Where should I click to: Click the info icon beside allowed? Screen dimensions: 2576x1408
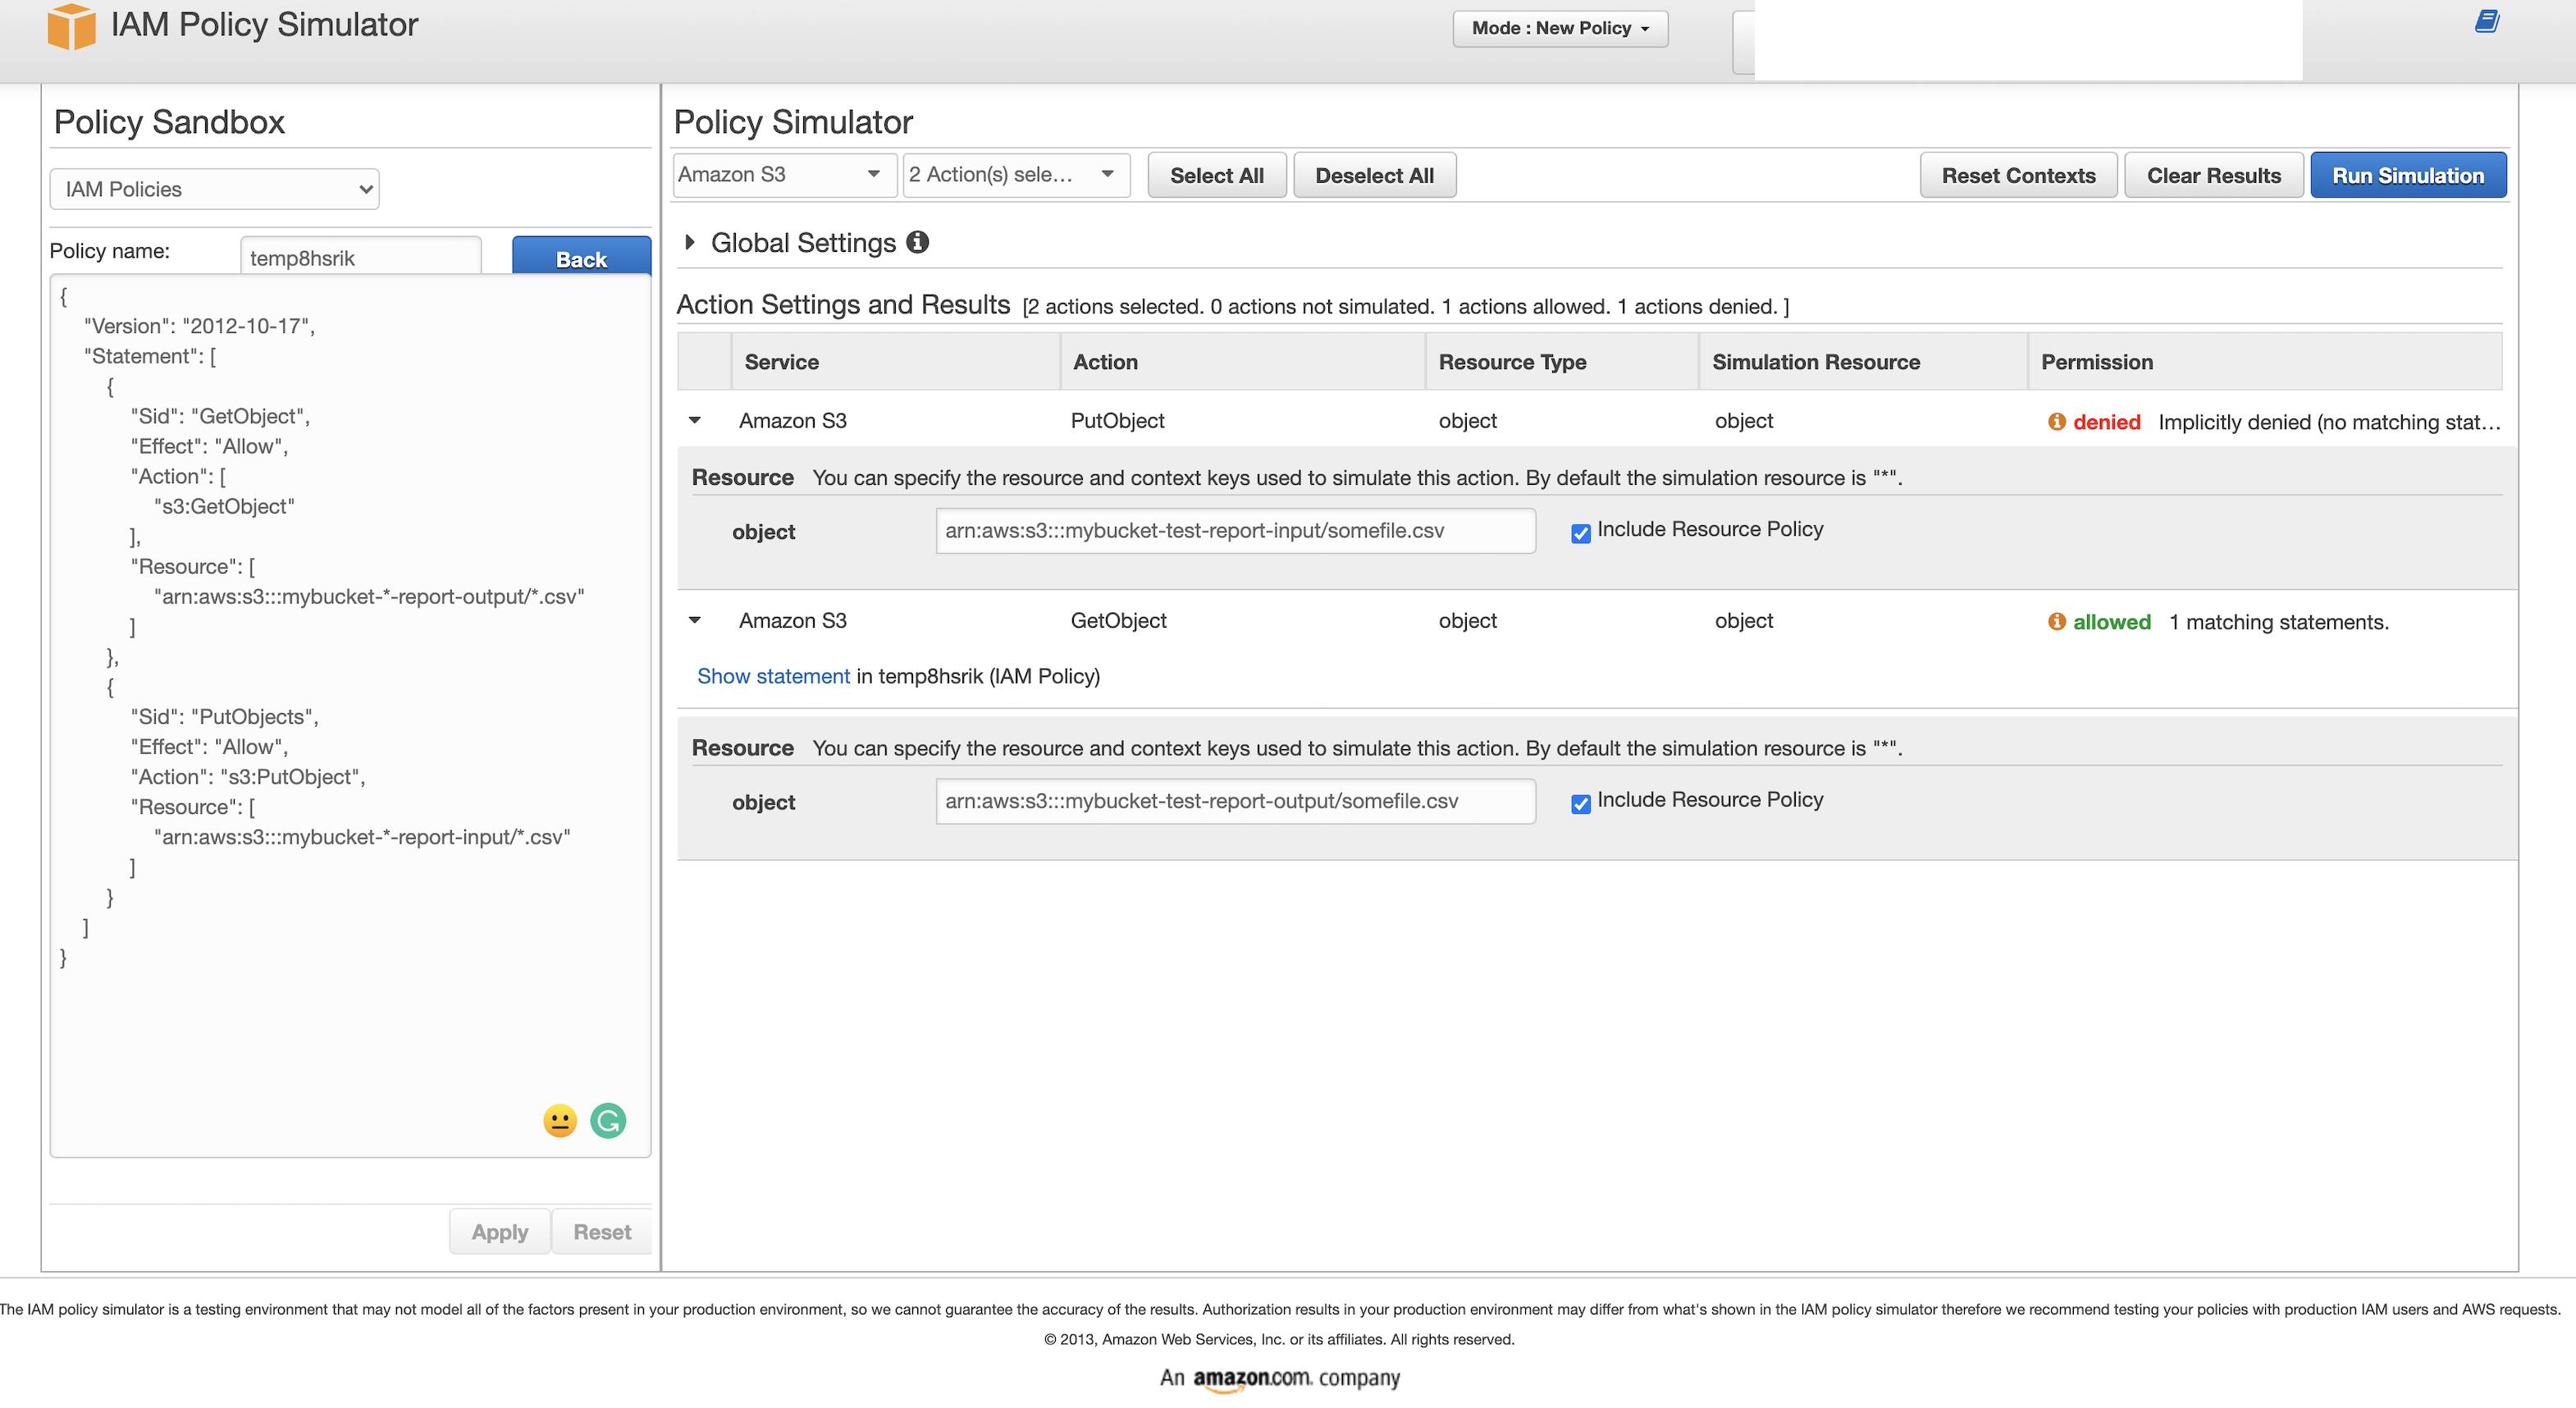2056,622
